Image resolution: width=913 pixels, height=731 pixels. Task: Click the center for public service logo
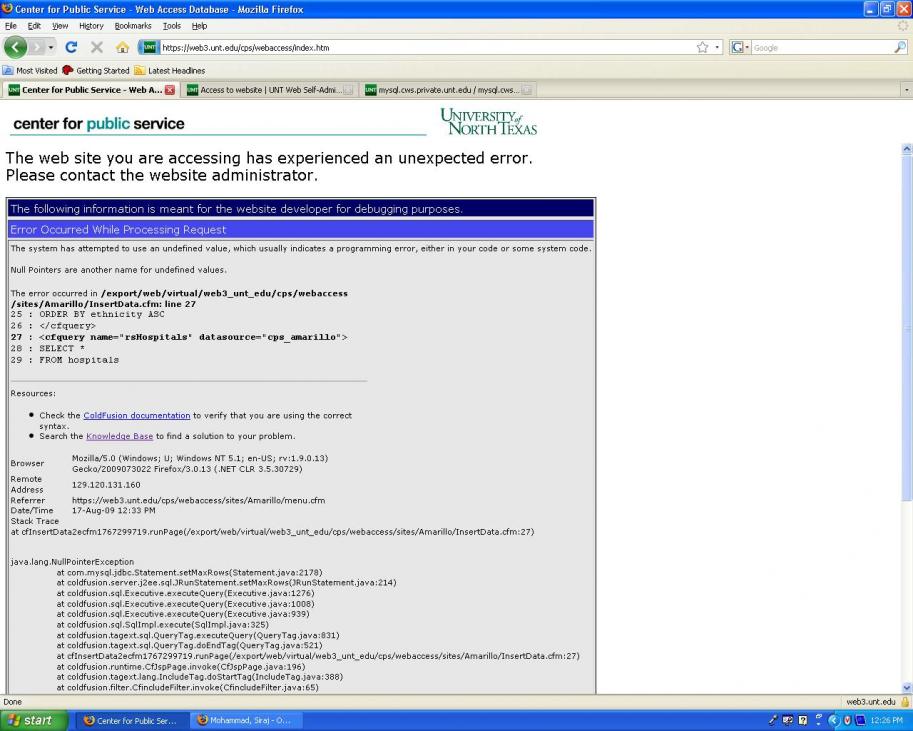pyautogui.click(x=98, y=123)
